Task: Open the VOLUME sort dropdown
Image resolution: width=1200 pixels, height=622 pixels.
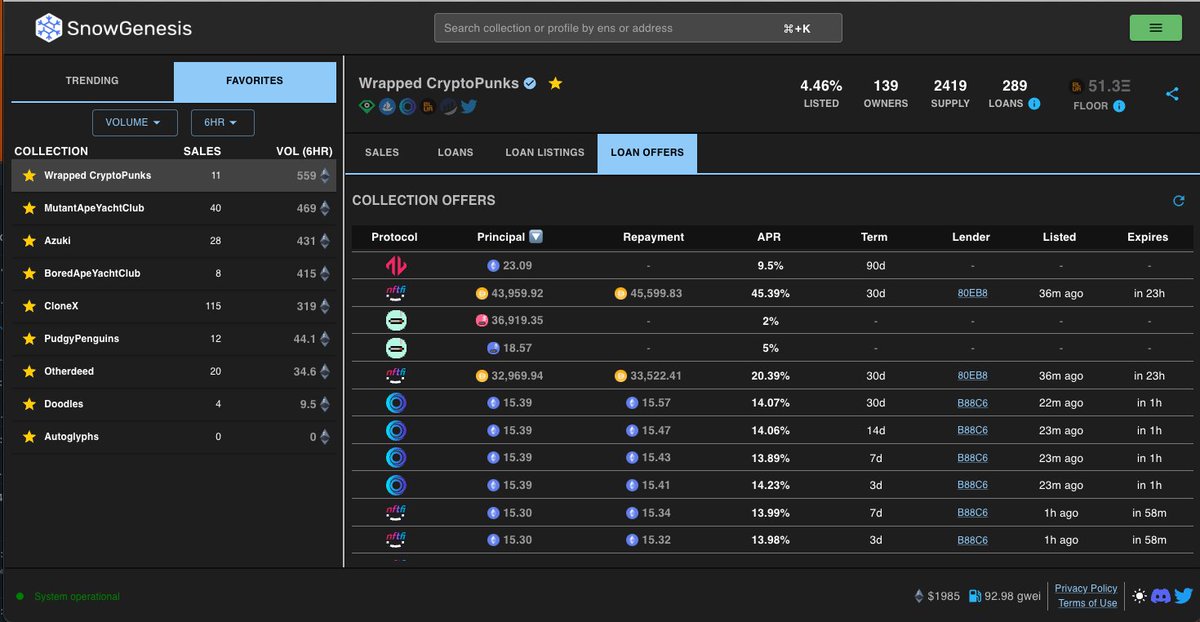Action: coord(135,123)
